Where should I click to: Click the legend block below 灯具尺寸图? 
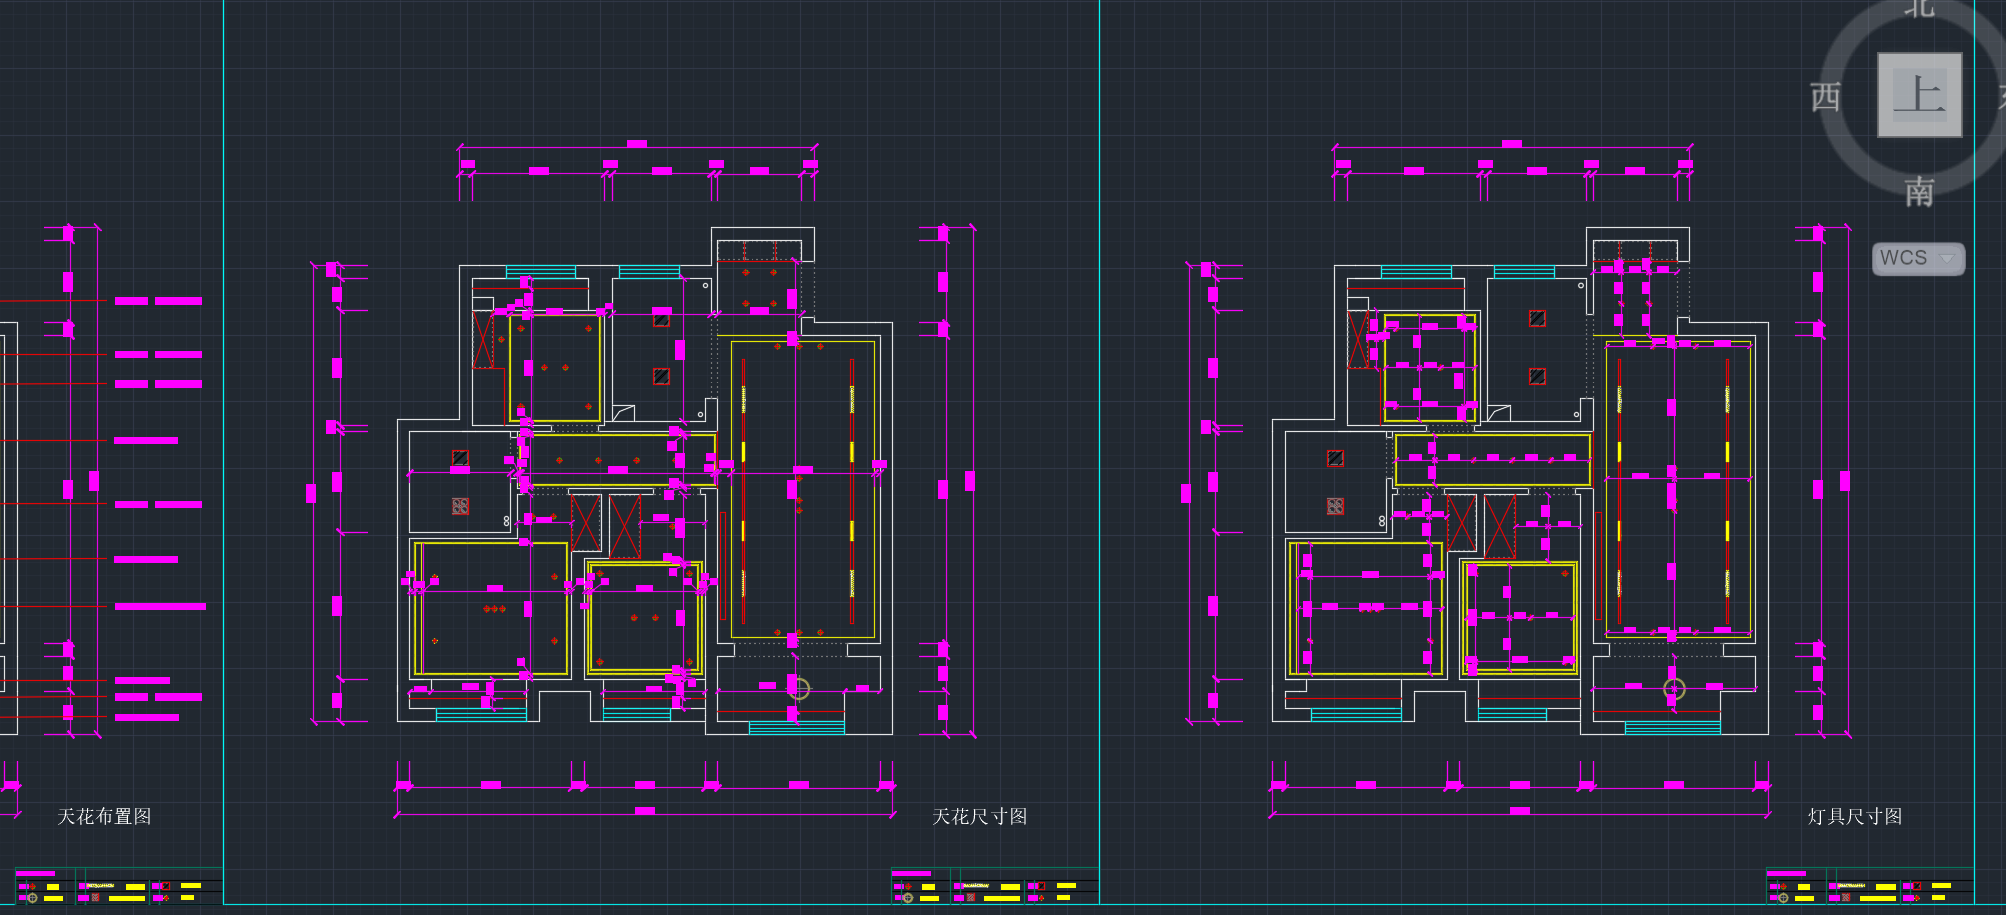tap(1869, 888)
